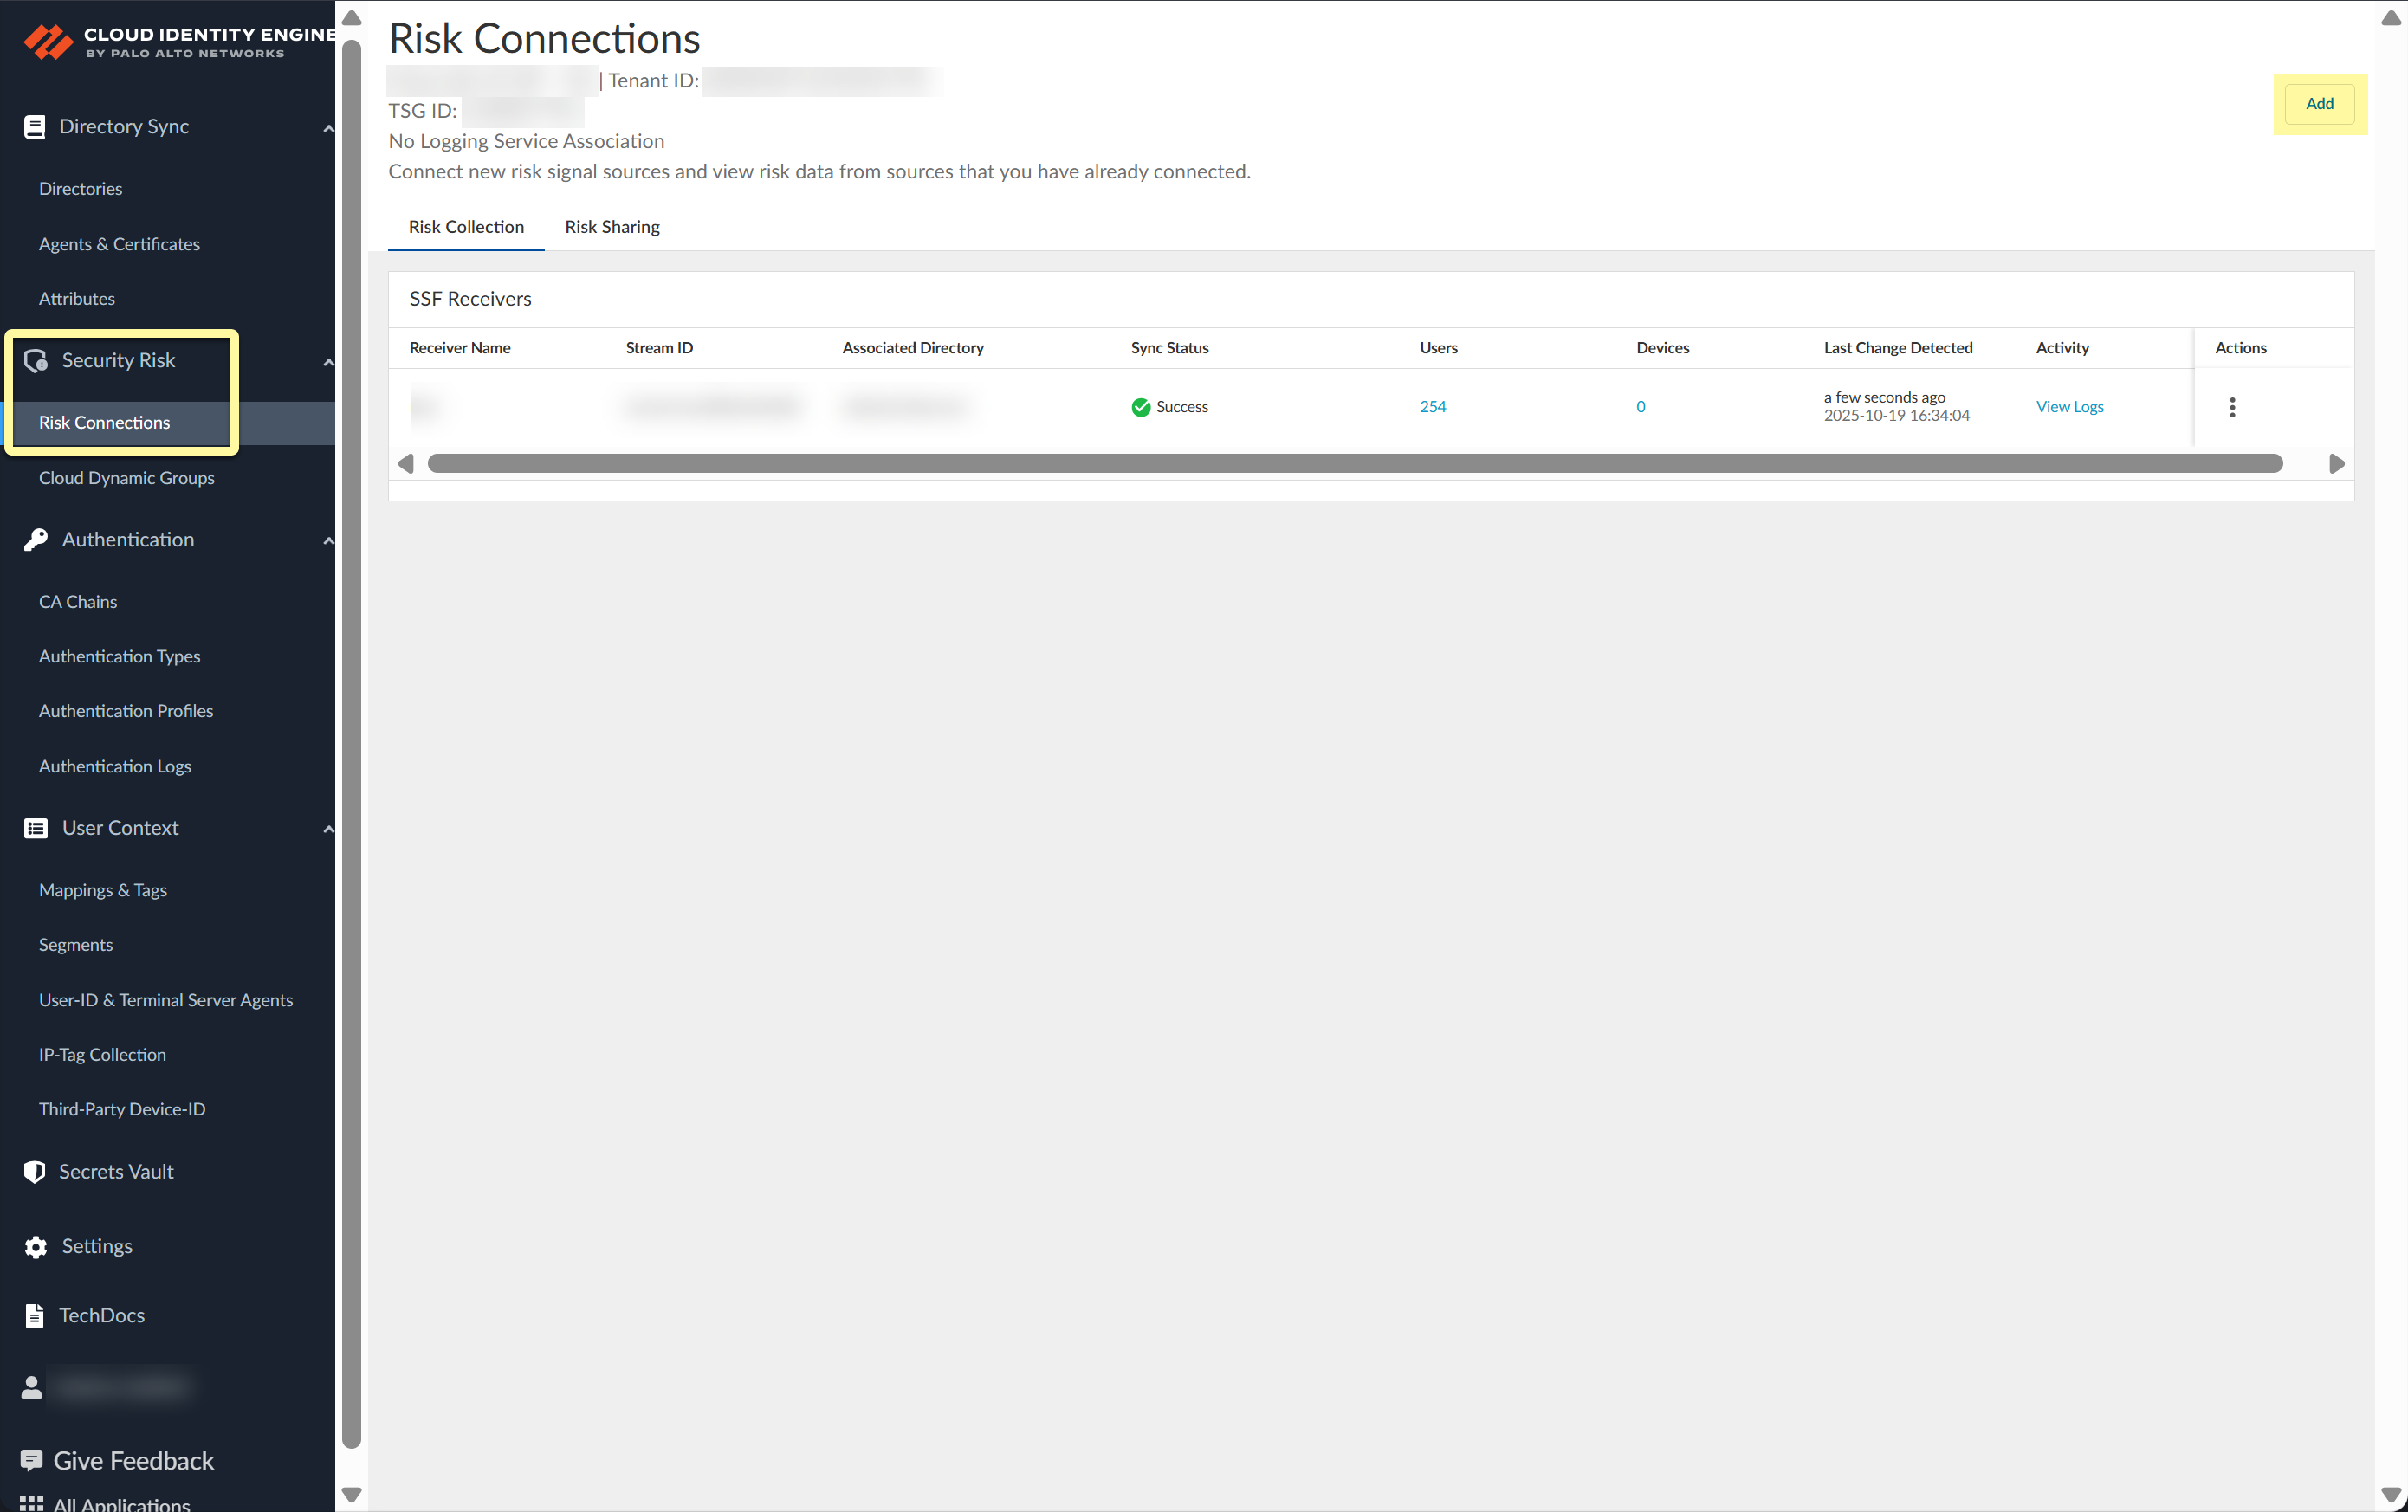Open the View Logs link

(2069, 407)
